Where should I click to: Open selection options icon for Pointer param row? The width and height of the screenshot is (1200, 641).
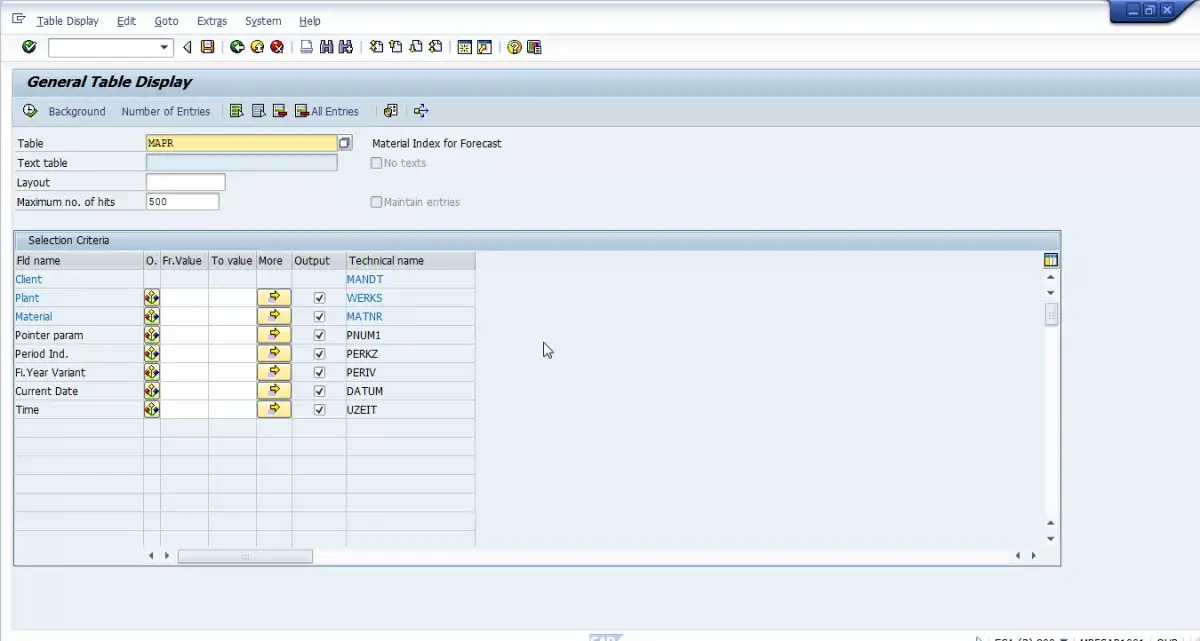coord(152,335)
